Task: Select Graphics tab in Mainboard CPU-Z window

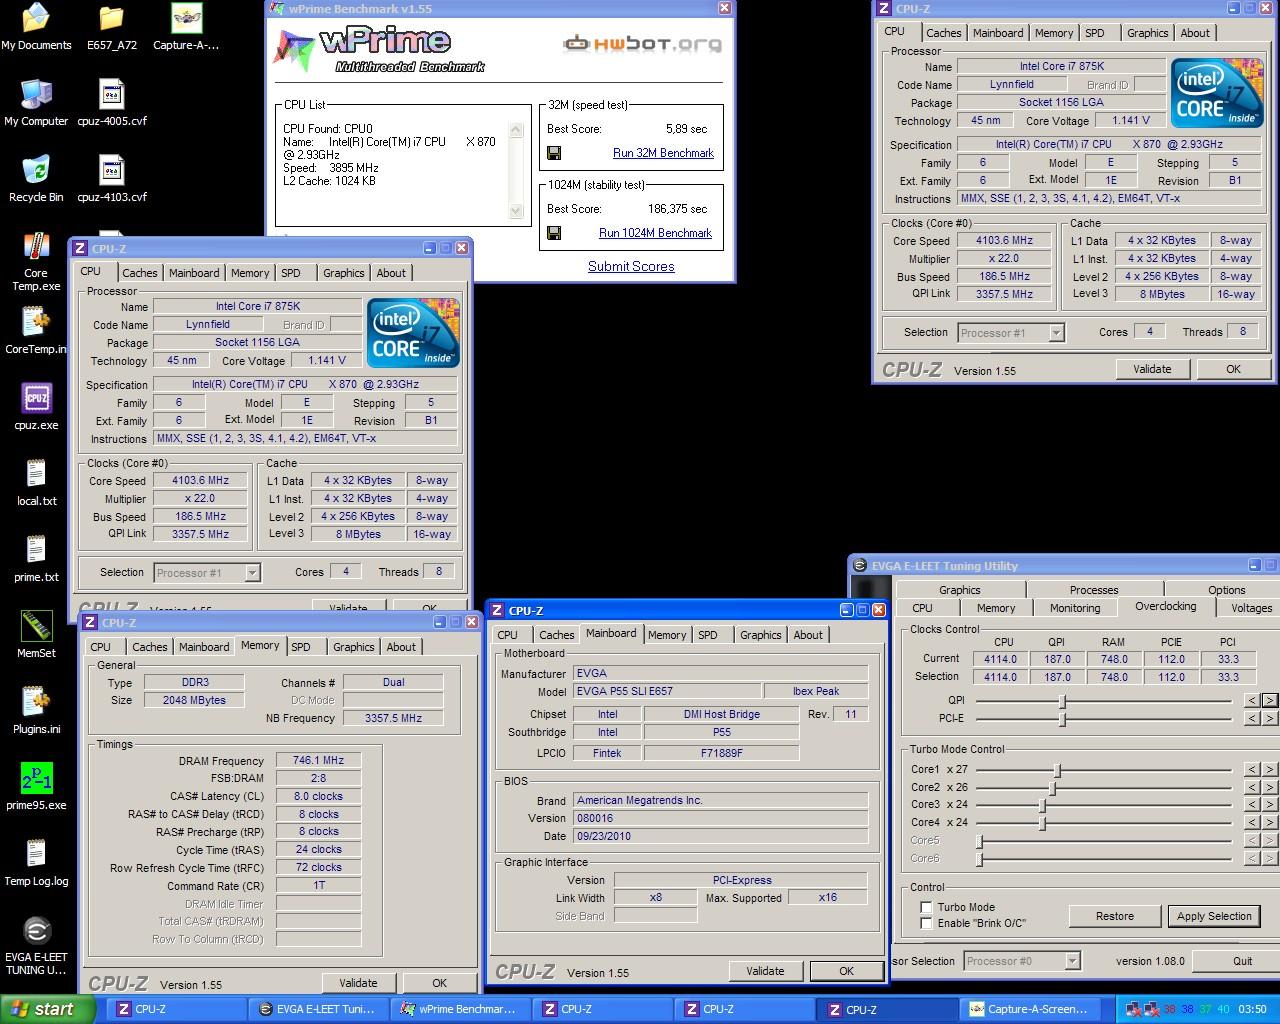Action: [x=760, y=635]
